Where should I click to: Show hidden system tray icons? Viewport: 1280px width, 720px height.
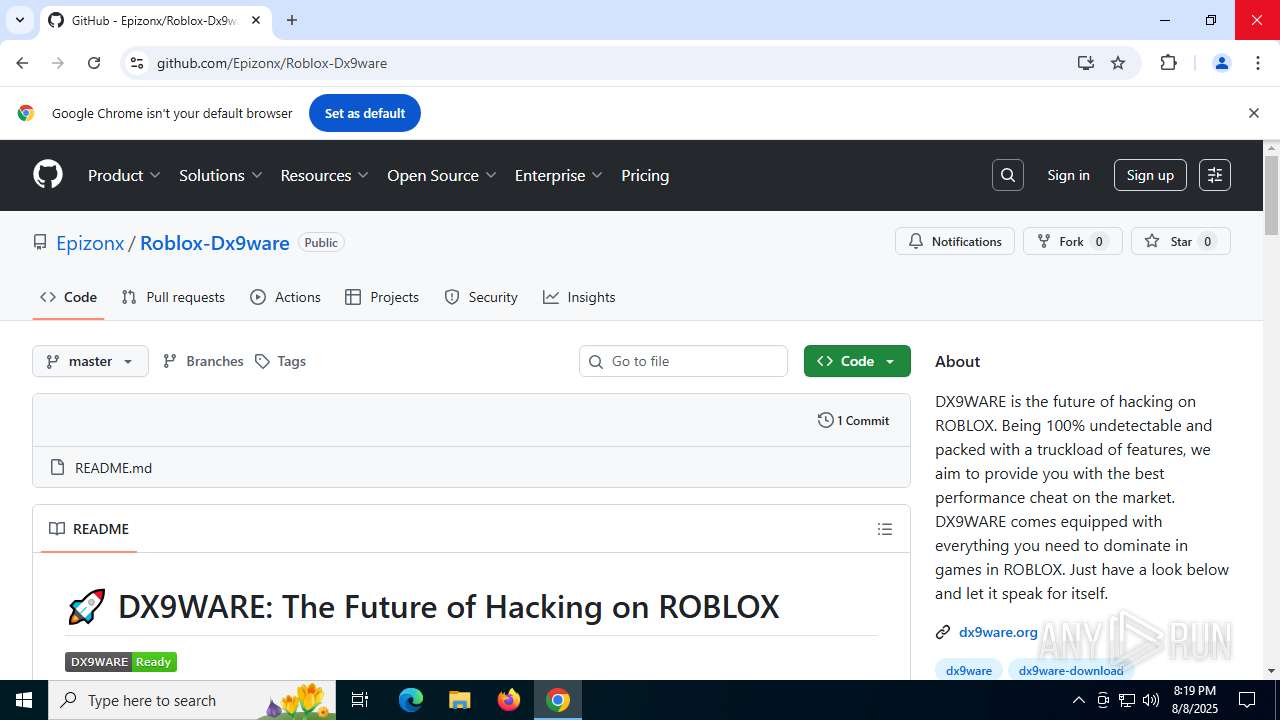pyautogui.click(x=1078, y=700)
